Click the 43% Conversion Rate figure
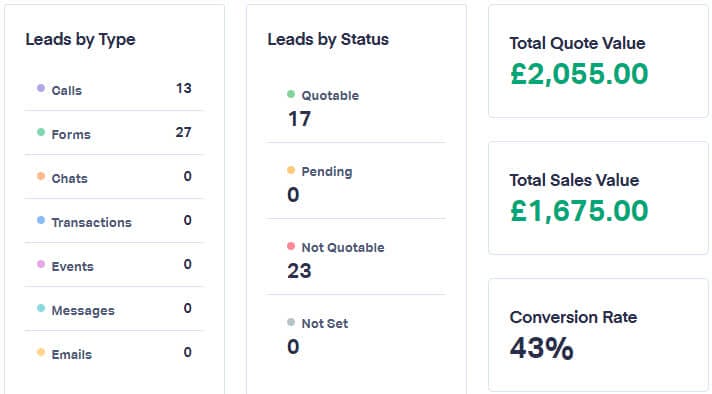The height and width of the screenshot is (394, 712). tap(541, 348)
